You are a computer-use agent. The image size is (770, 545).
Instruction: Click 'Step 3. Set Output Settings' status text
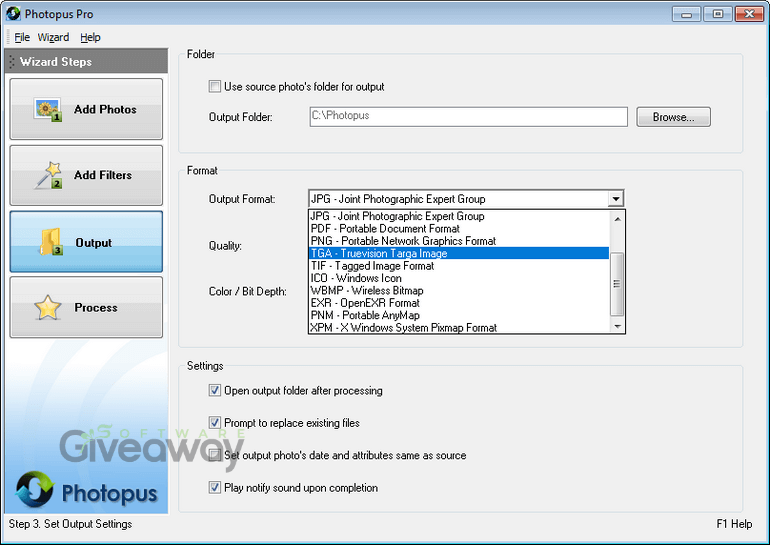70,524
